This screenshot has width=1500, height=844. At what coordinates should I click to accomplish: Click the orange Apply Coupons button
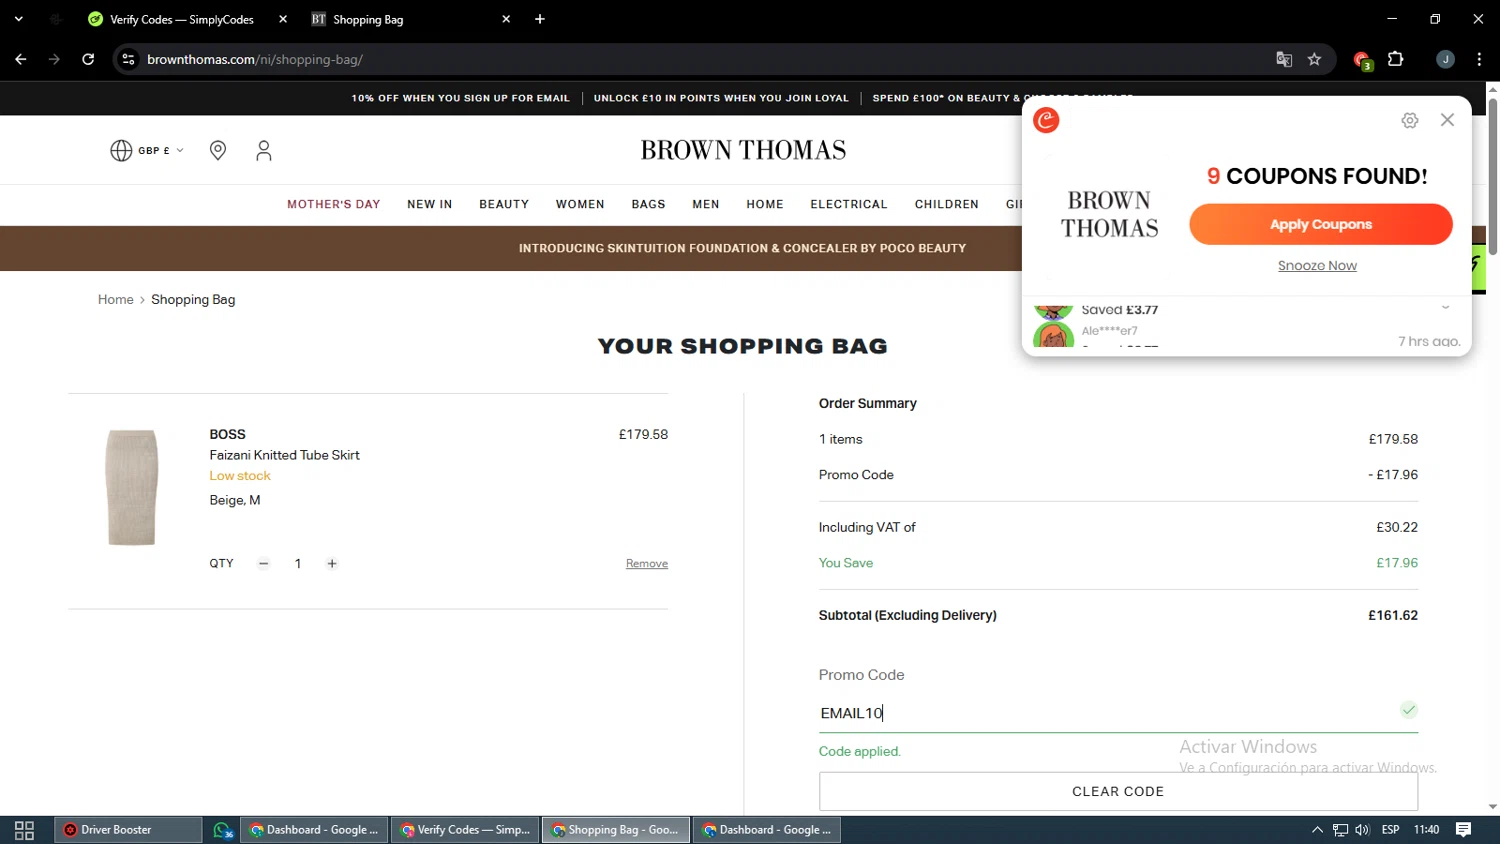tap(1320, 224)
